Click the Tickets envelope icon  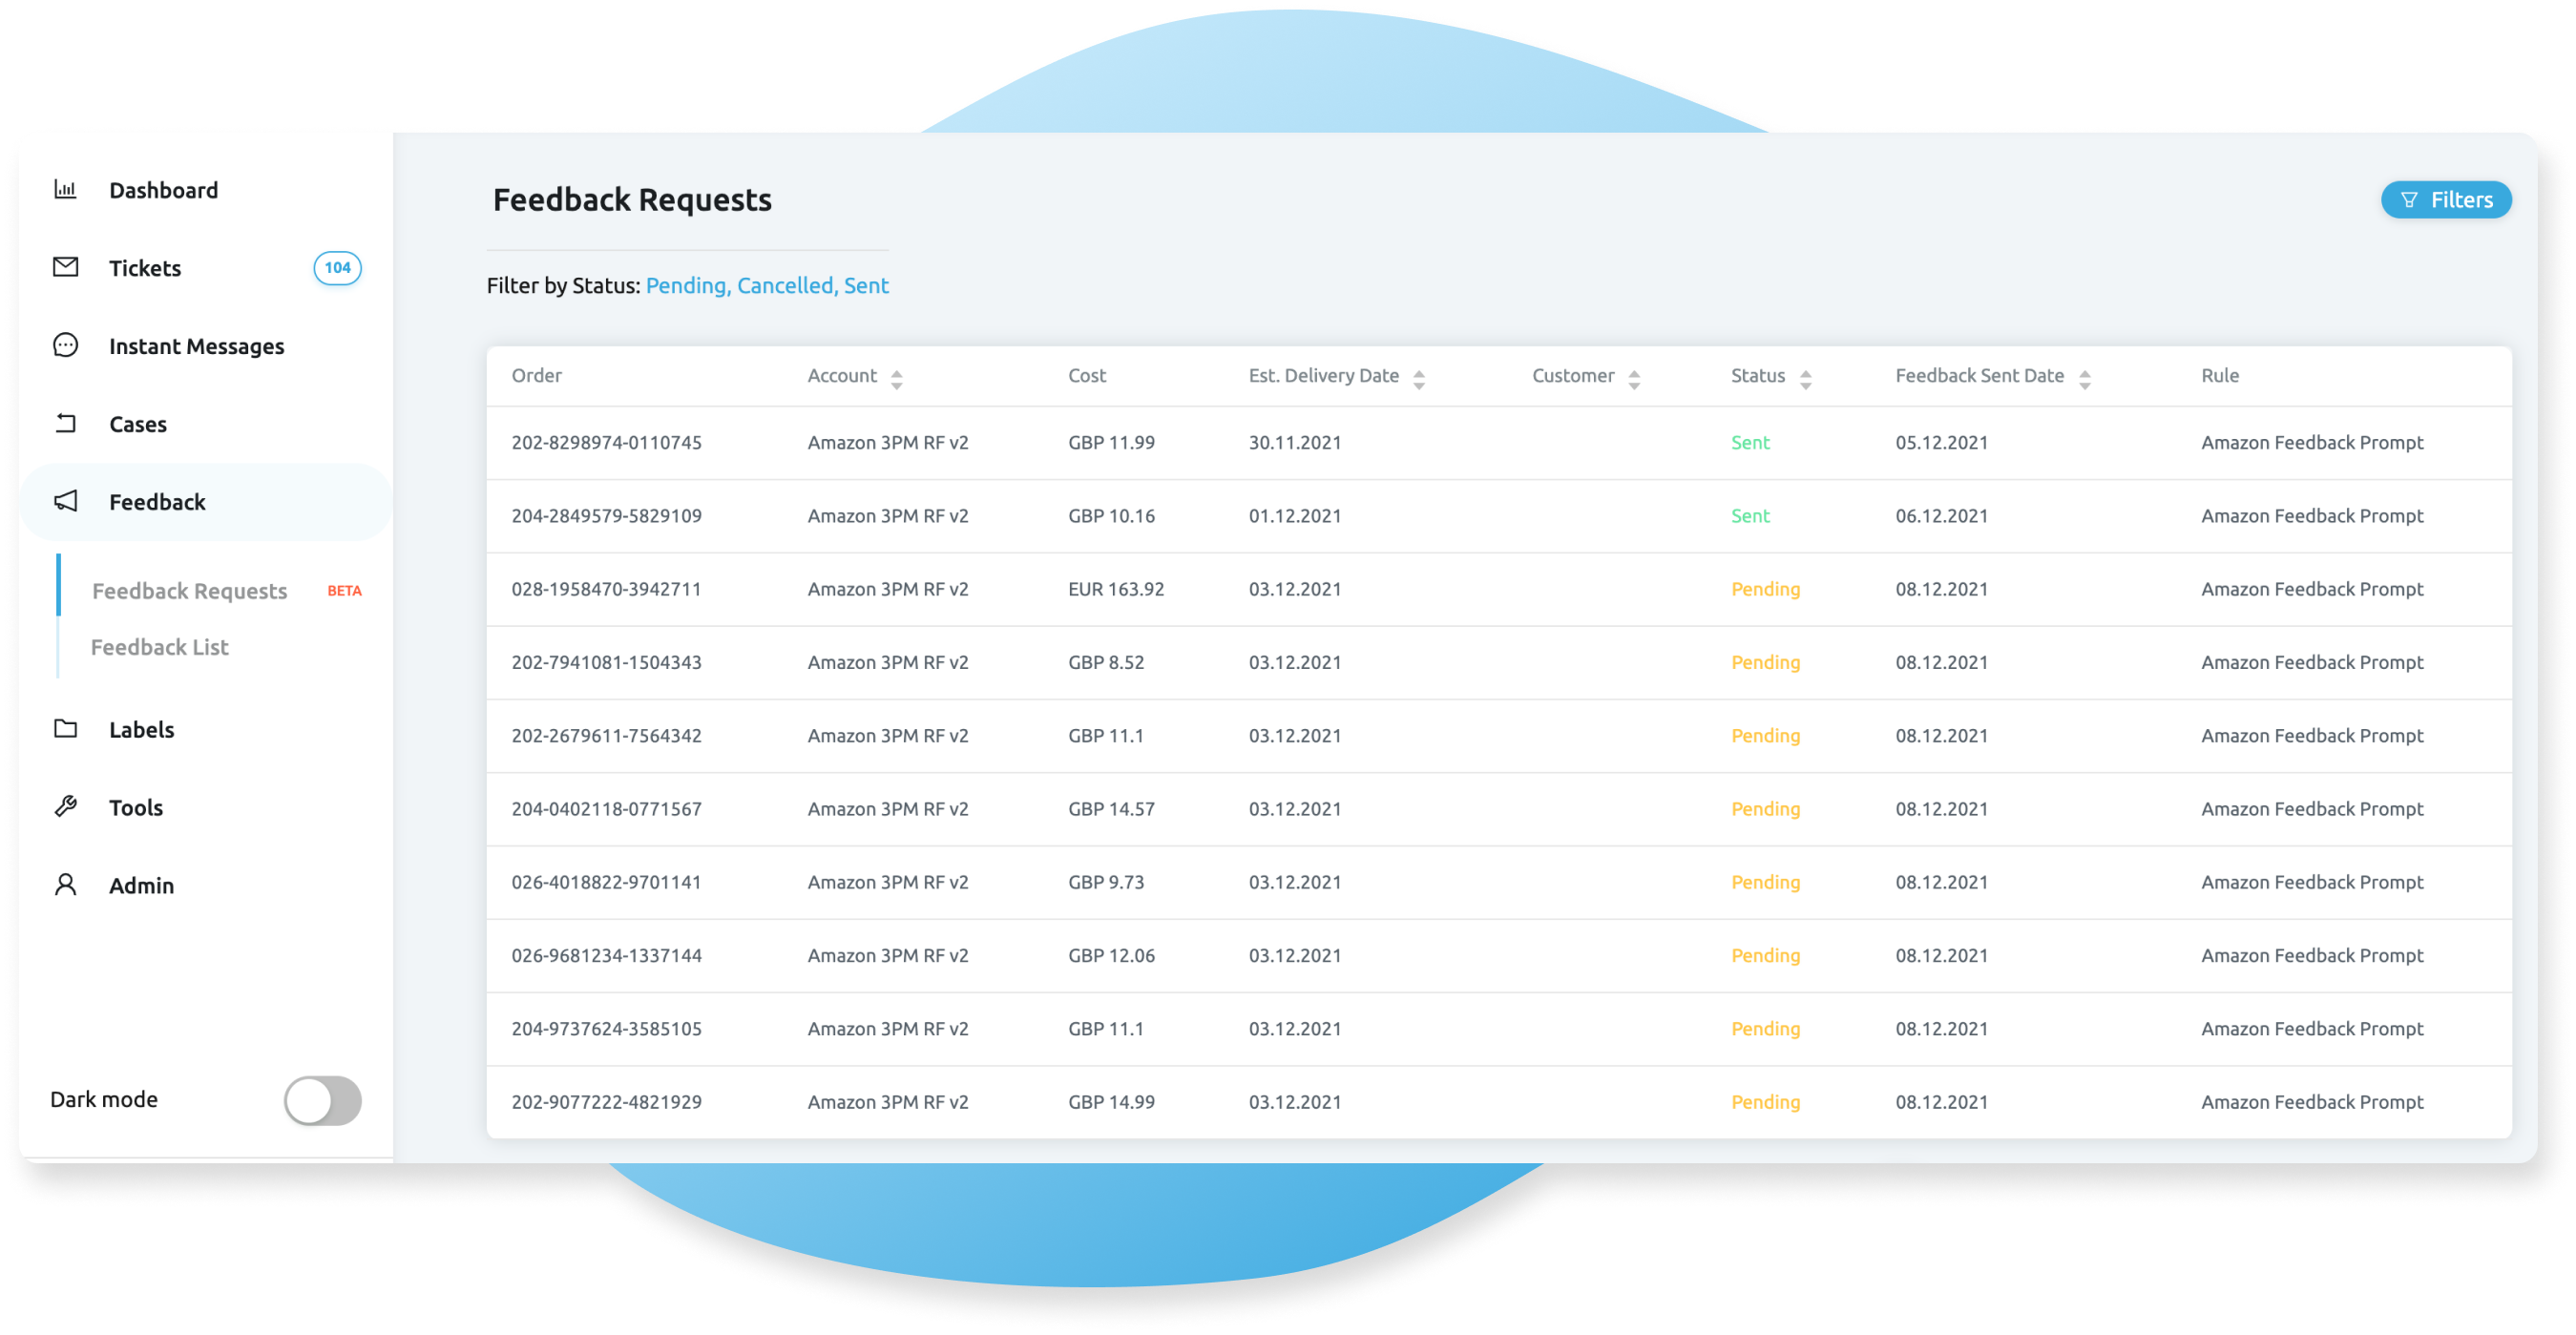click(x=65, y=267)
